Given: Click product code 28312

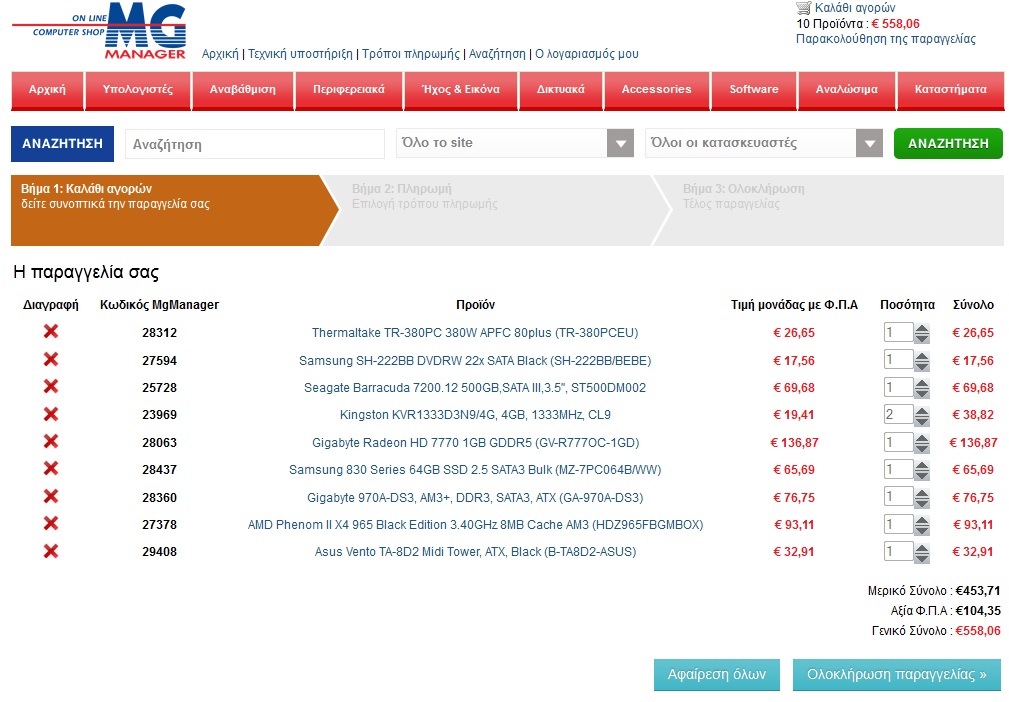Looking at the screenshot, I should (x=160, y=333).
